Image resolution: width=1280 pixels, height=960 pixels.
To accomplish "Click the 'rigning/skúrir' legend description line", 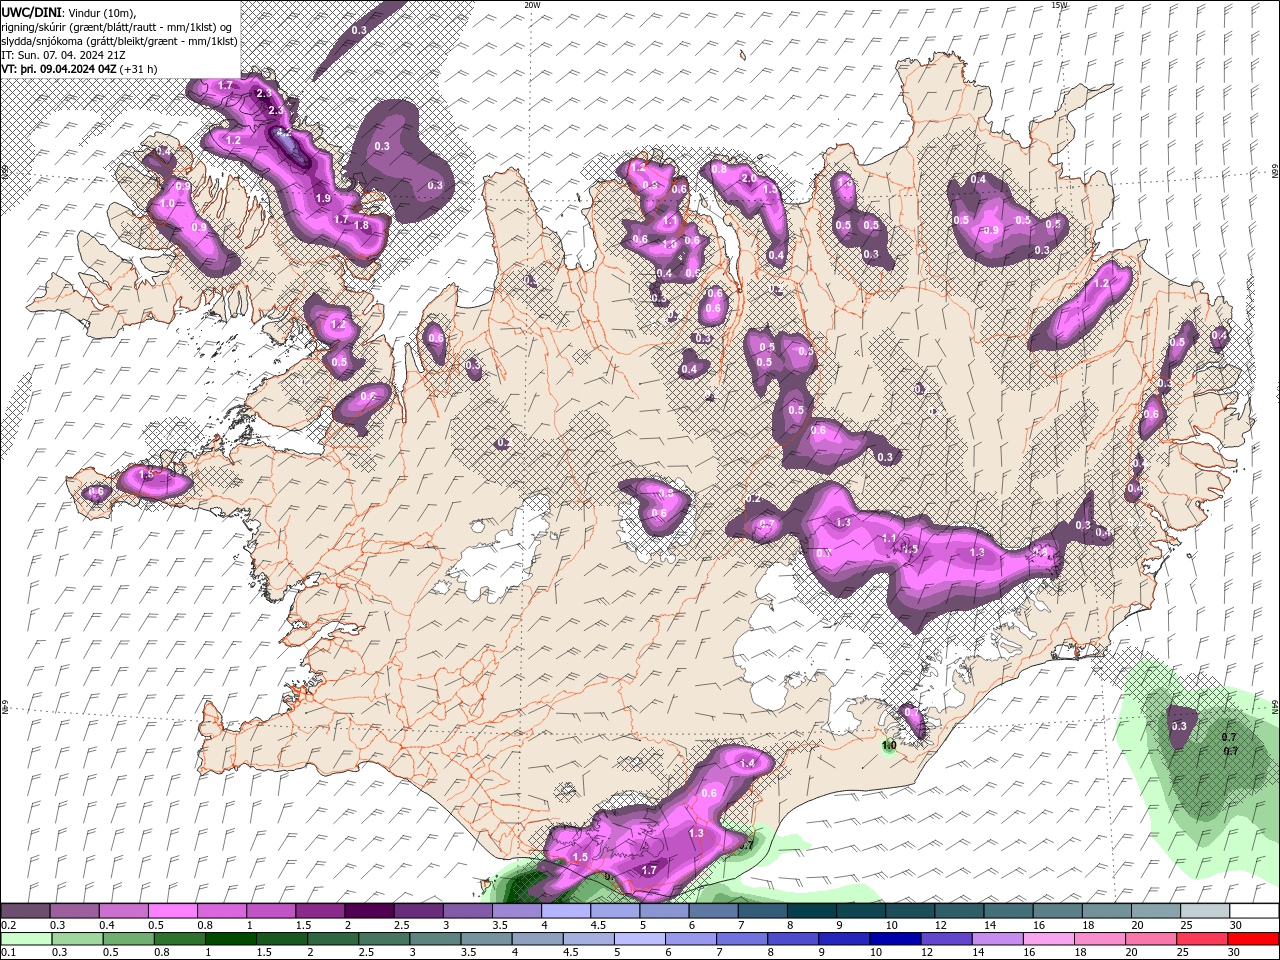I will [x=118, y=27].
